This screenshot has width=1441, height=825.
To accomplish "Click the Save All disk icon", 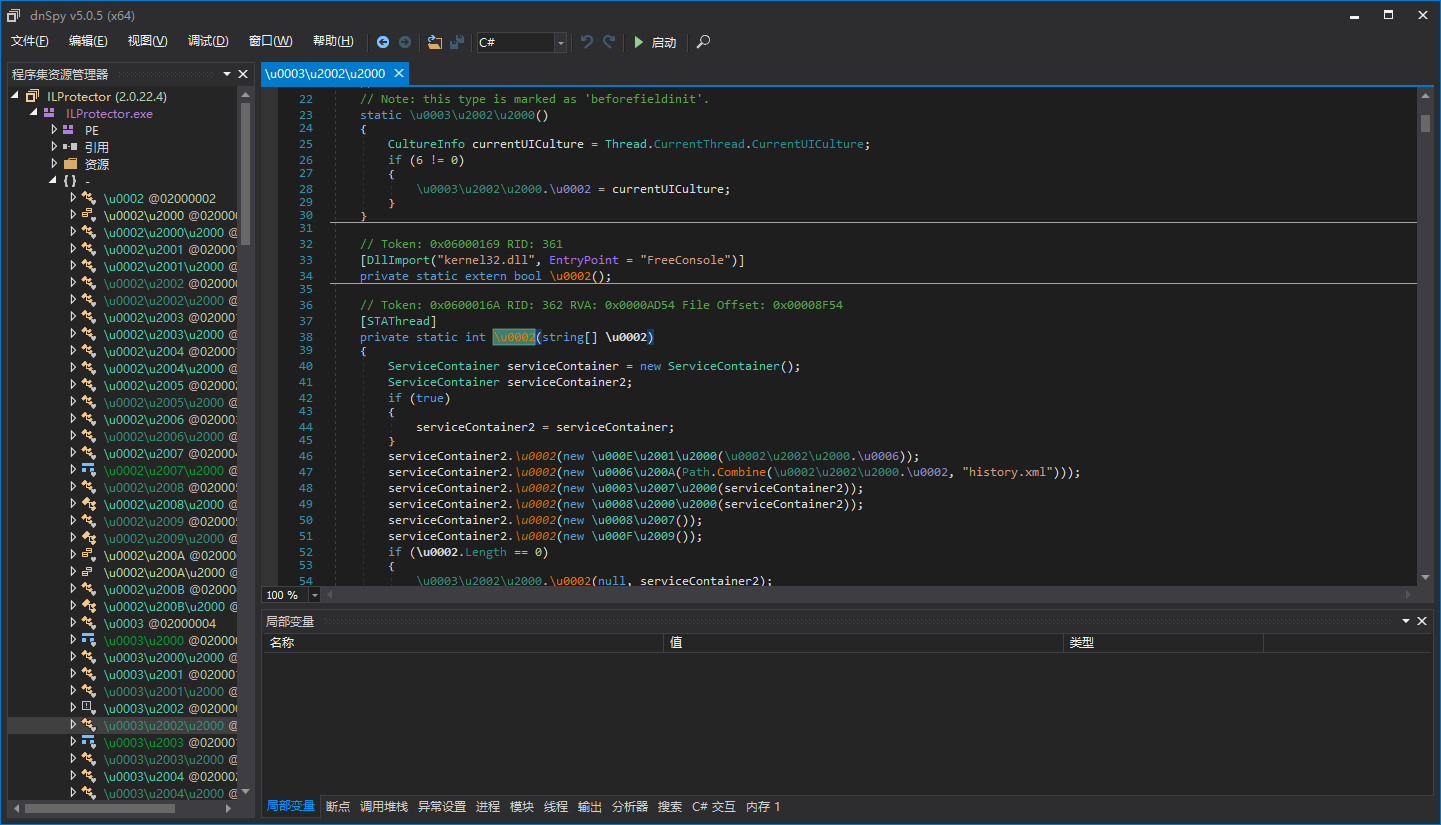I will tap(457, 42).
